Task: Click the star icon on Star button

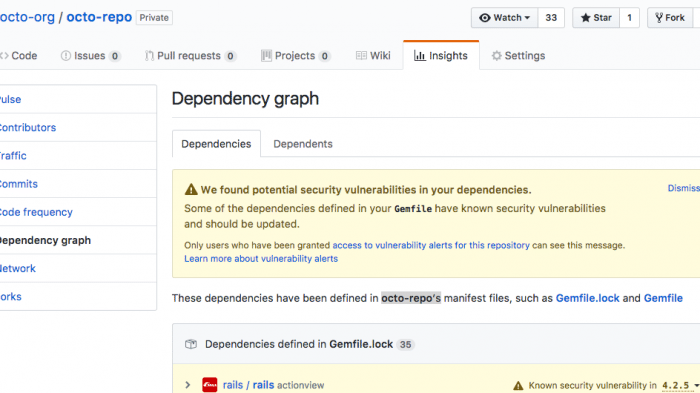Action: [585, 18]
